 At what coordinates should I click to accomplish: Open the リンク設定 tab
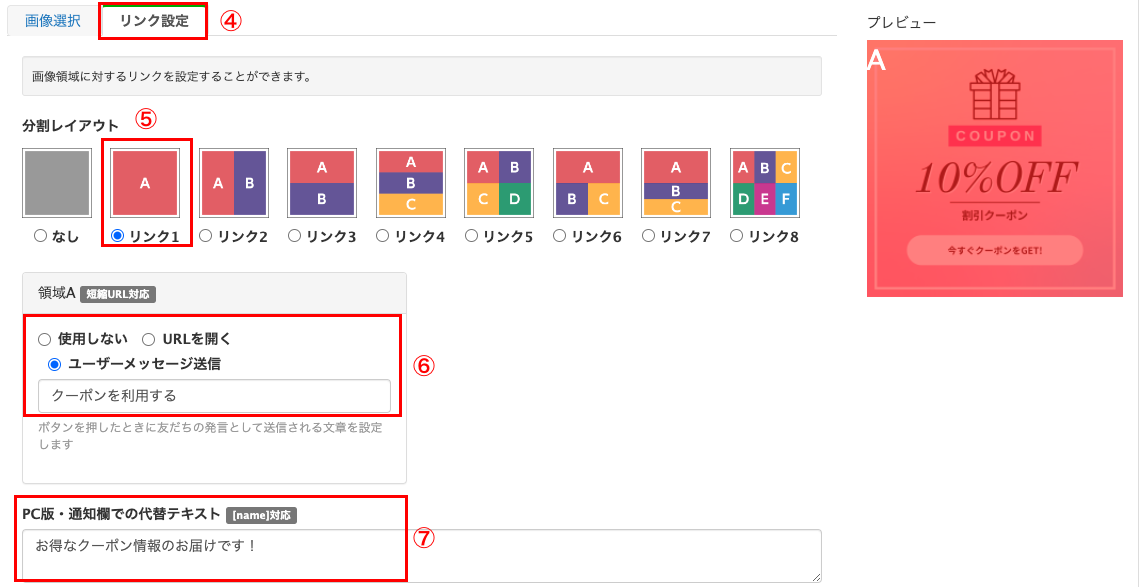coord(153,21)
